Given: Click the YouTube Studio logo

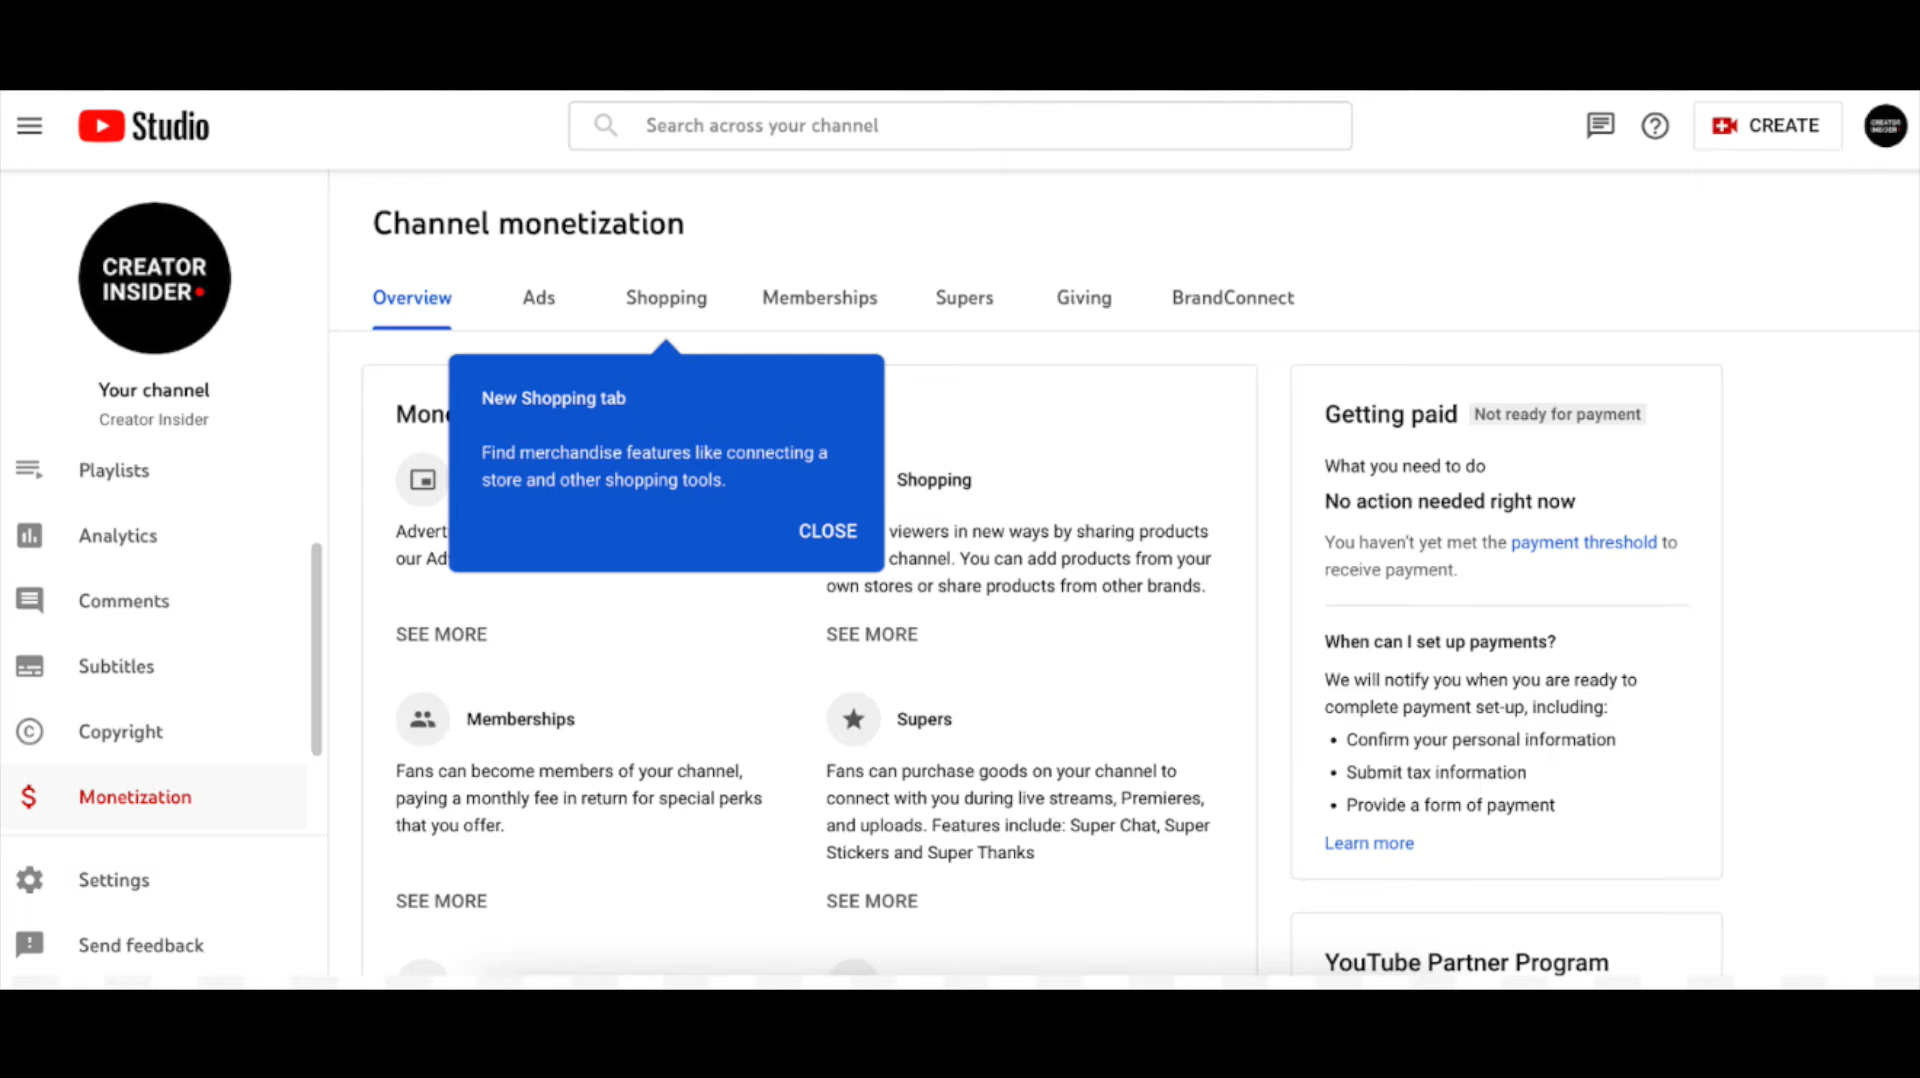Looking at the screenshot, I should (x=144, y=126).
